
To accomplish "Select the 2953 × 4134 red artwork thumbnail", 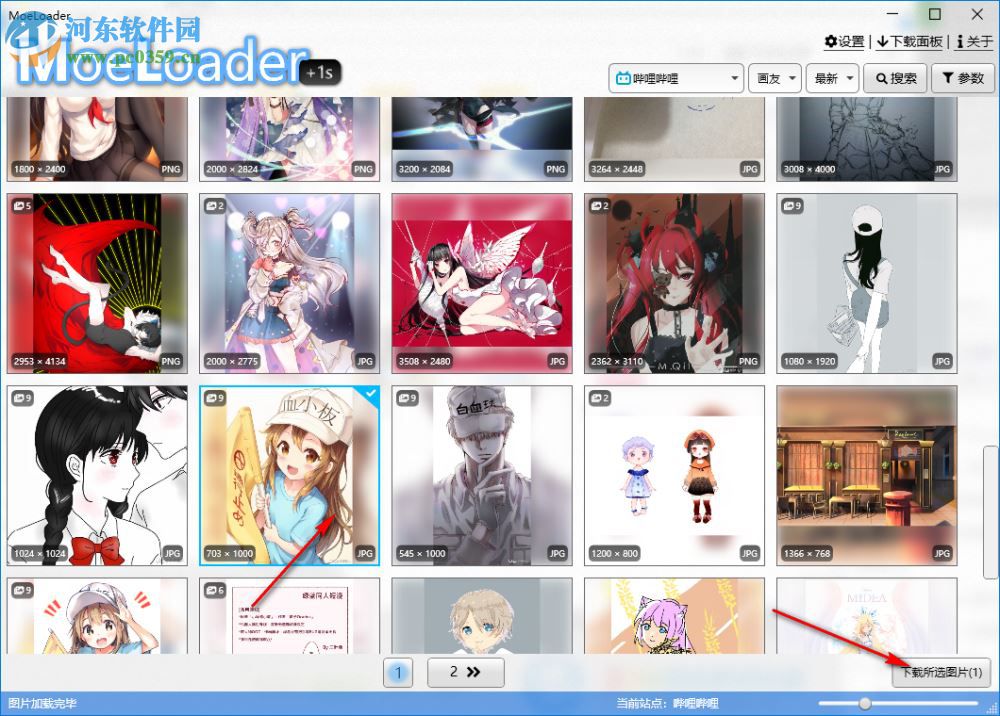I will pos(97,284).
